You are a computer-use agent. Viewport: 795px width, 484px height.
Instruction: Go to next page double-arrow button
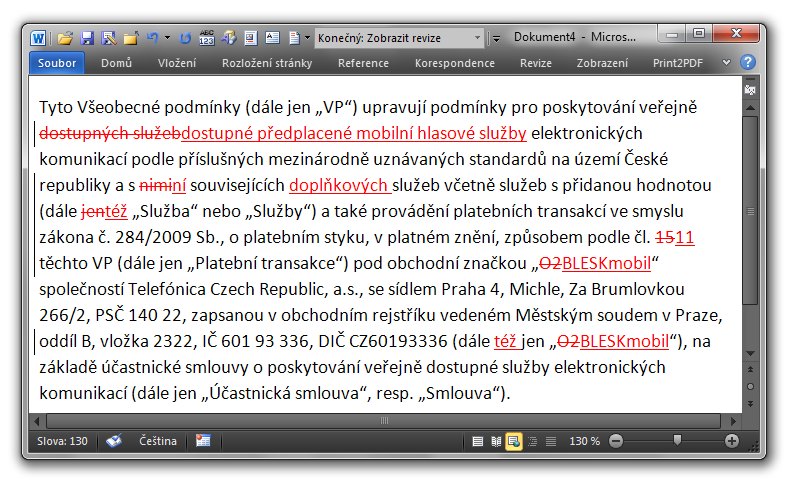point(750,404)
